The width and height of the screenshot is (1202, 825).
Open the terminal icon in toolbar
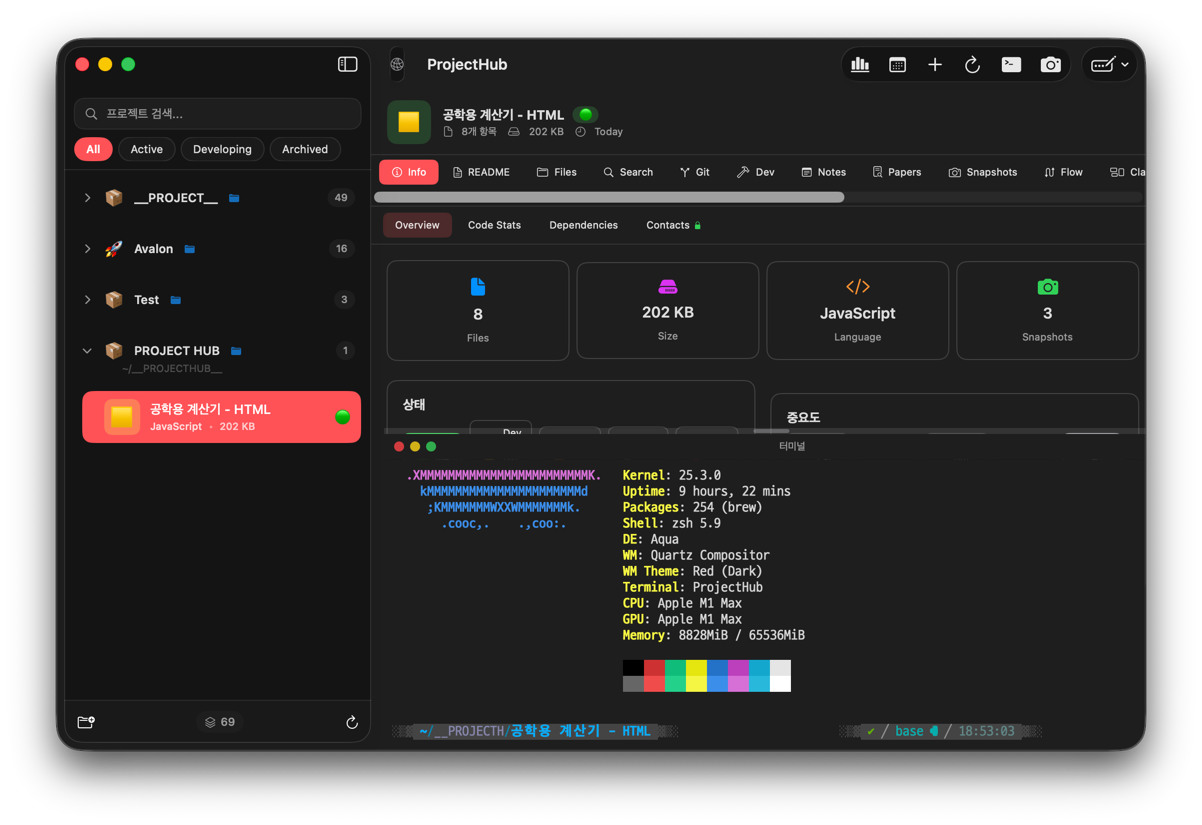(x=1011, y=65)
